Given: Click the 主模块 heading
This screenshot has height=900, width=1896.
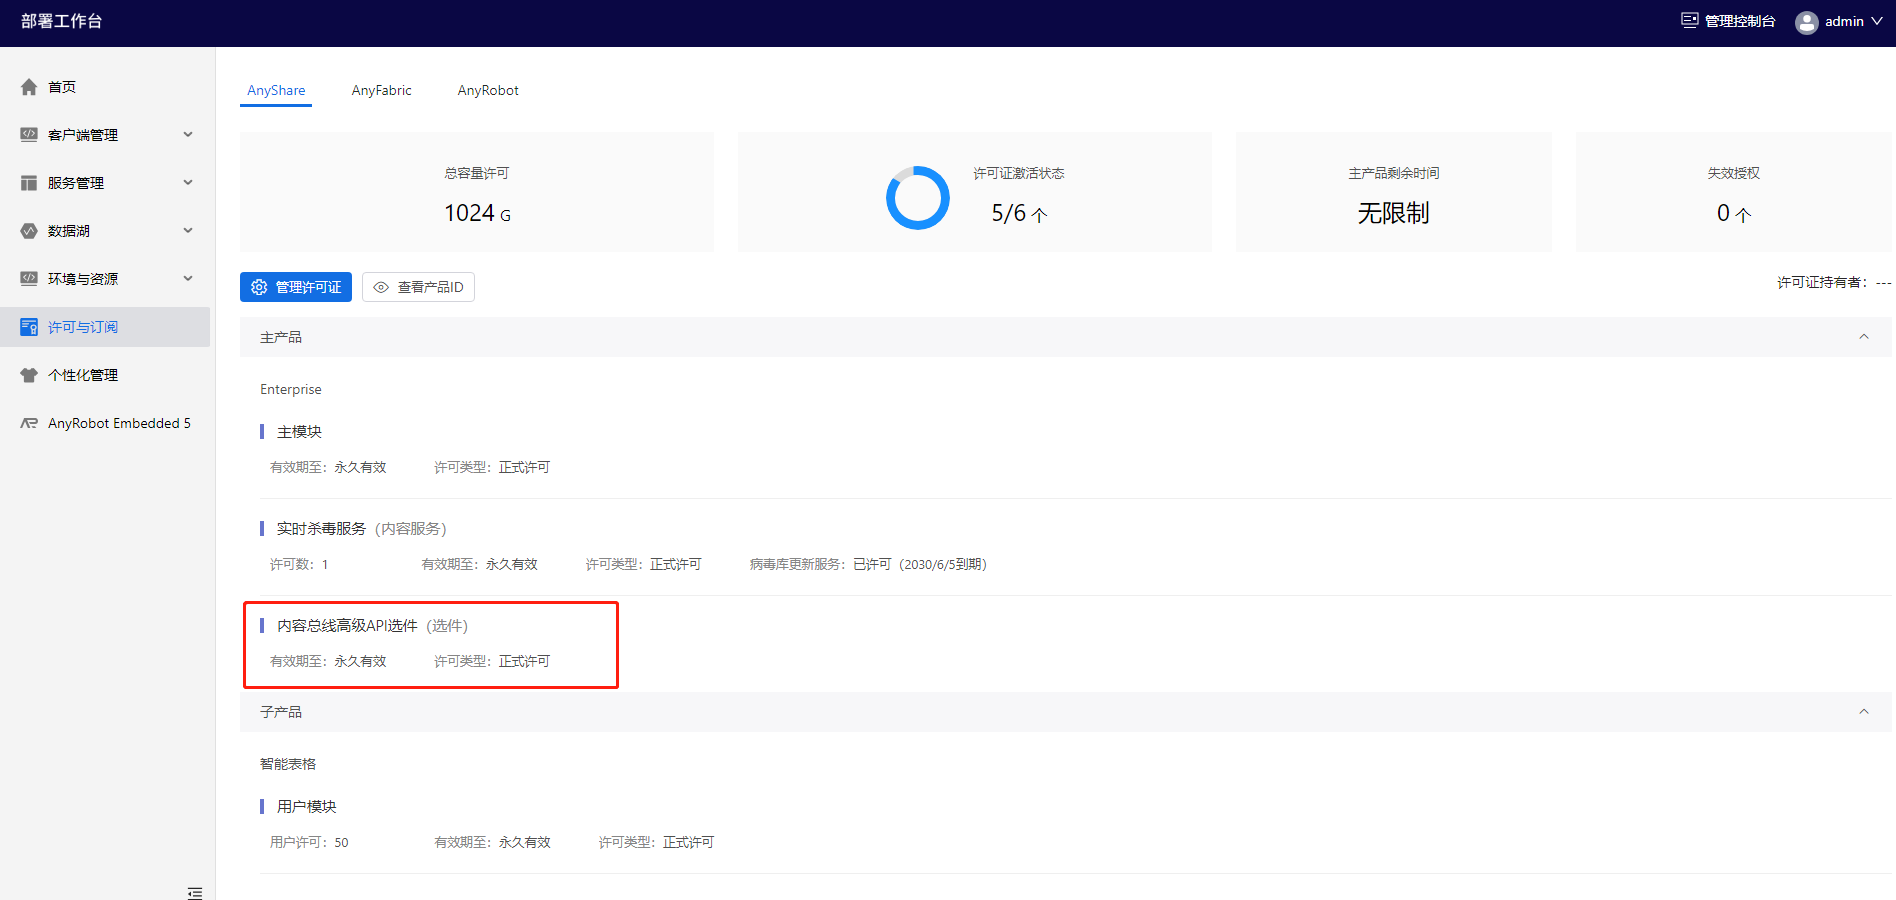Looking at the screenshot, I should pyautogui.click(x=299, y=432).
